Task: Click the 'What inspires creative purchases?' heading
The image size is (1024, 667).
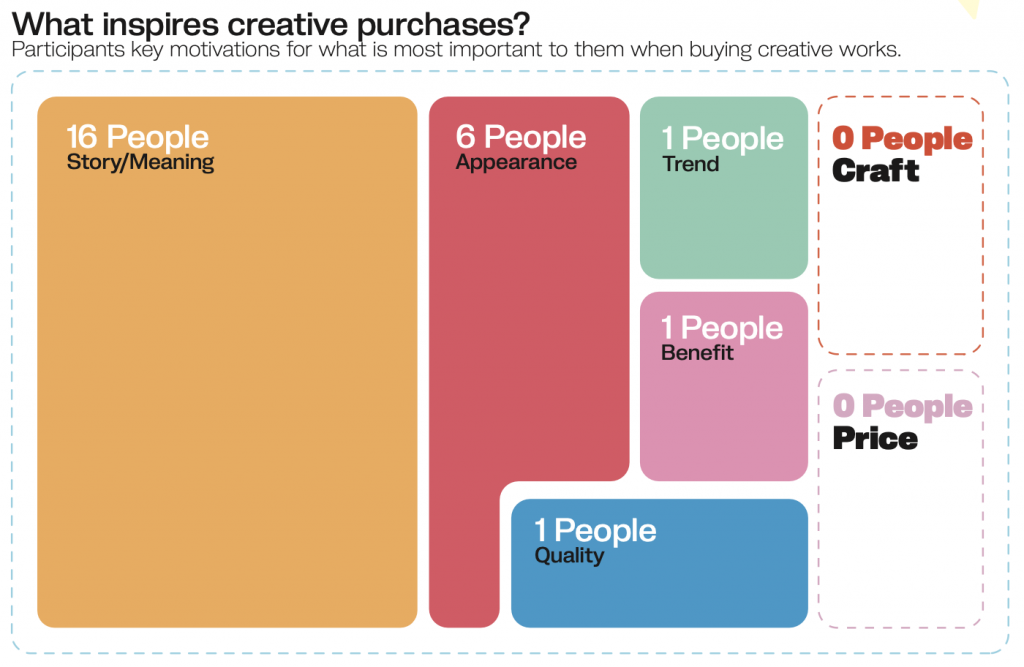Action: [x=270, y=24]
